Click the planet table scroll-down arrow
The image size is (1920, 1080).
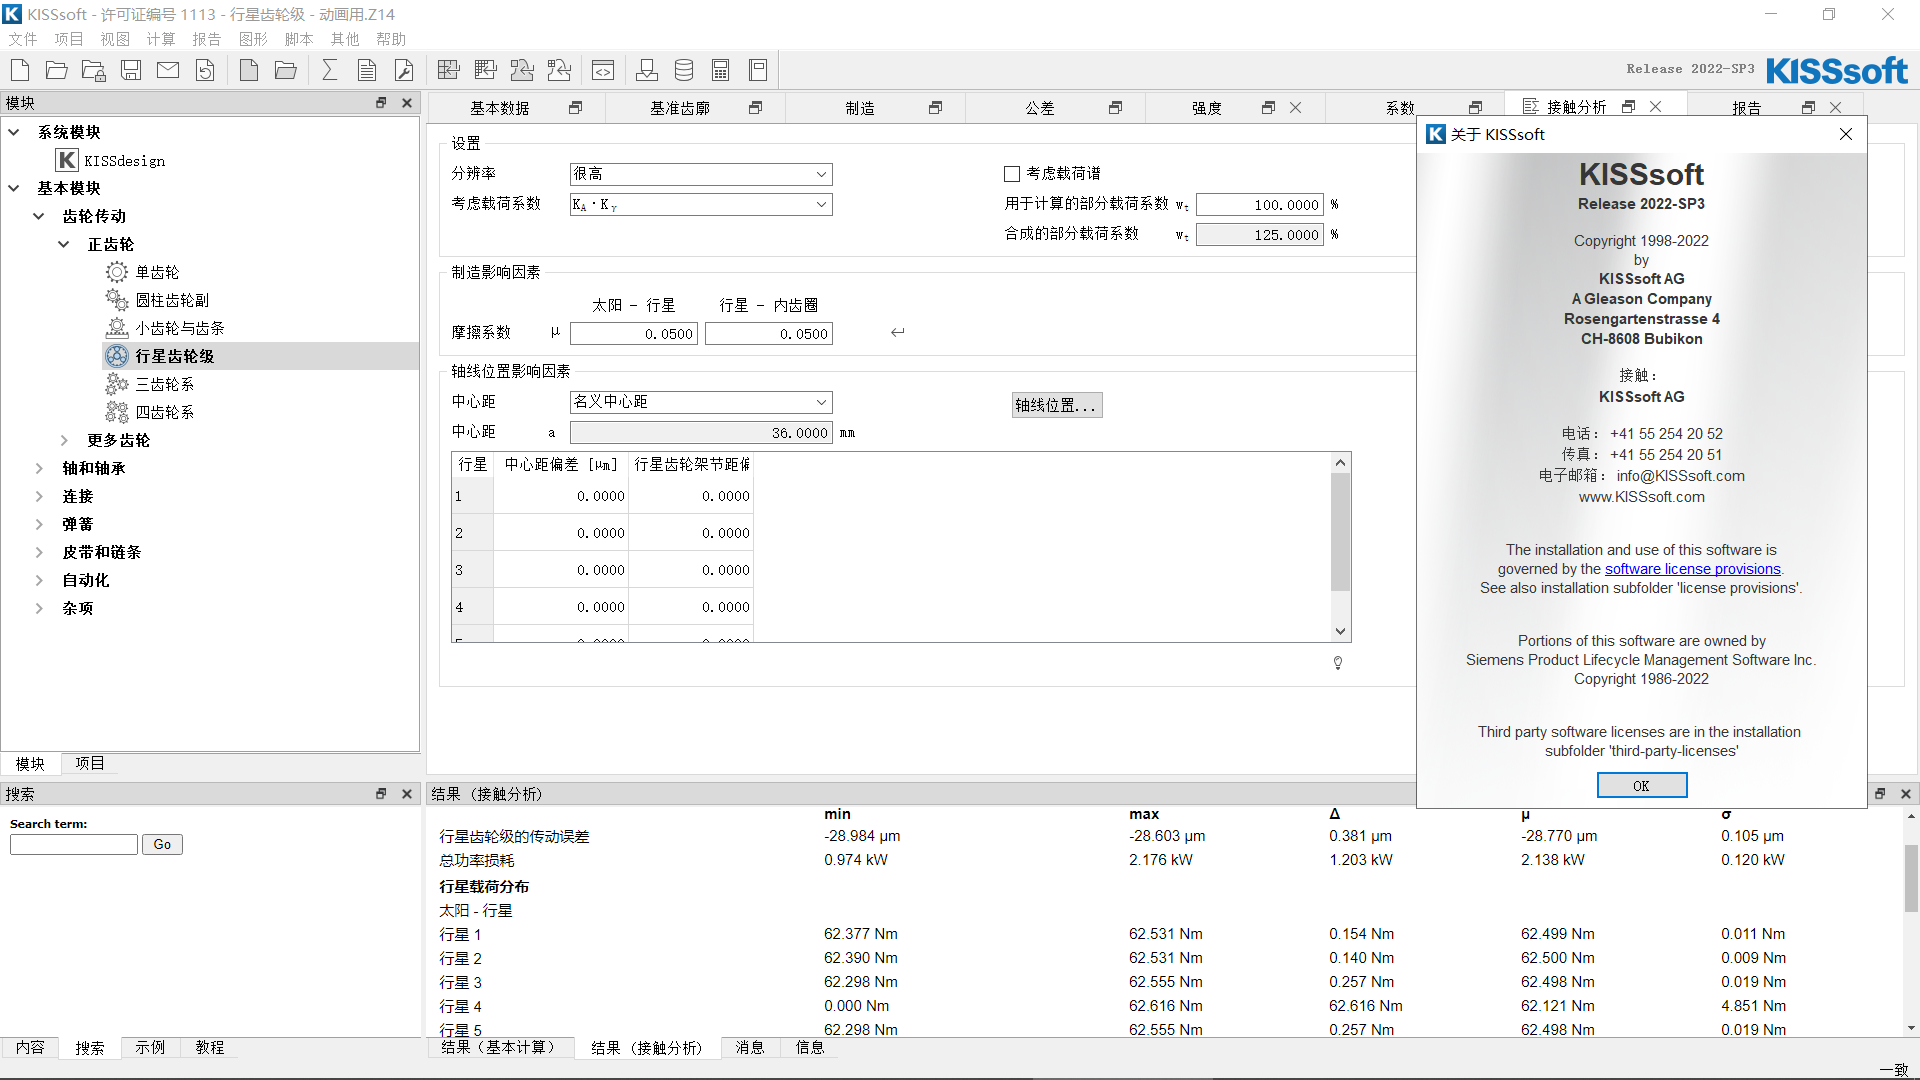pos(1341,632)
